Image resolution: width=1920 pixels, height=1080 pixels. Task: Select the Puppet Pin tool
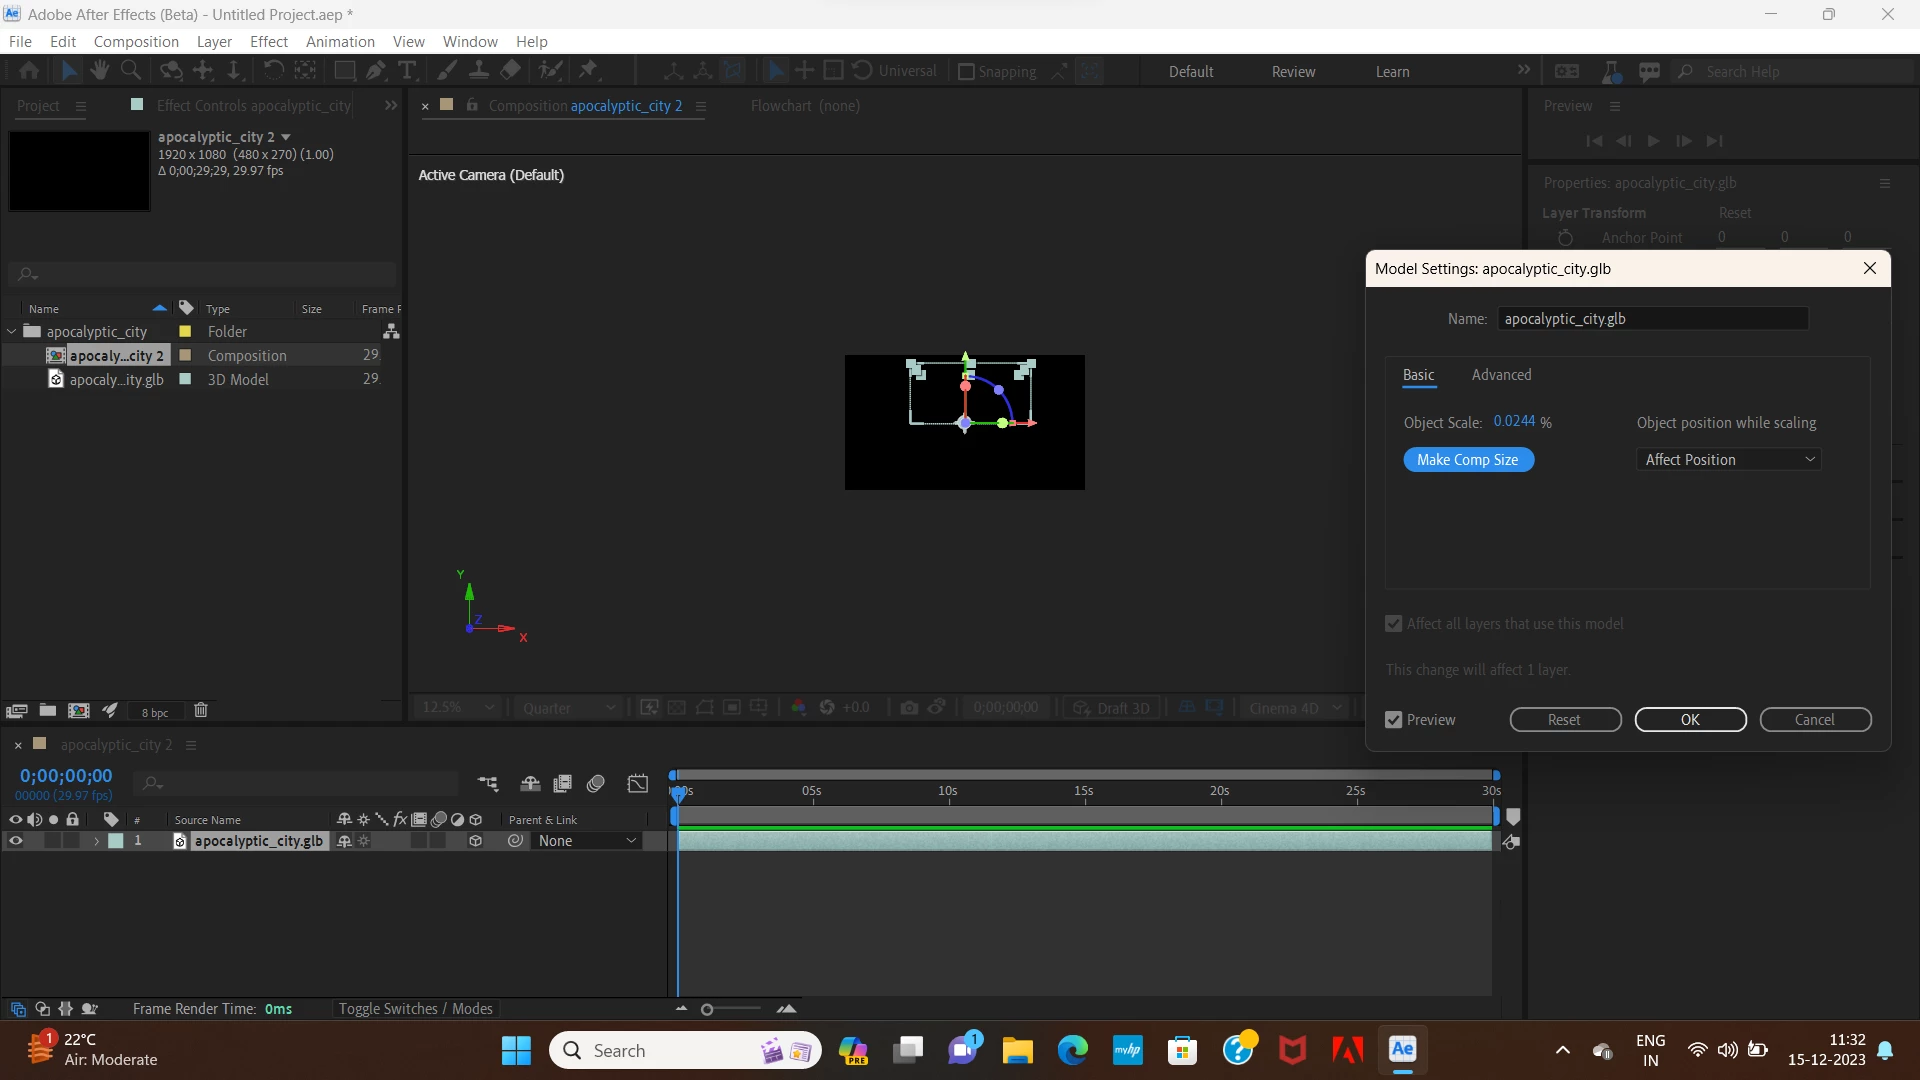[589, 70]
